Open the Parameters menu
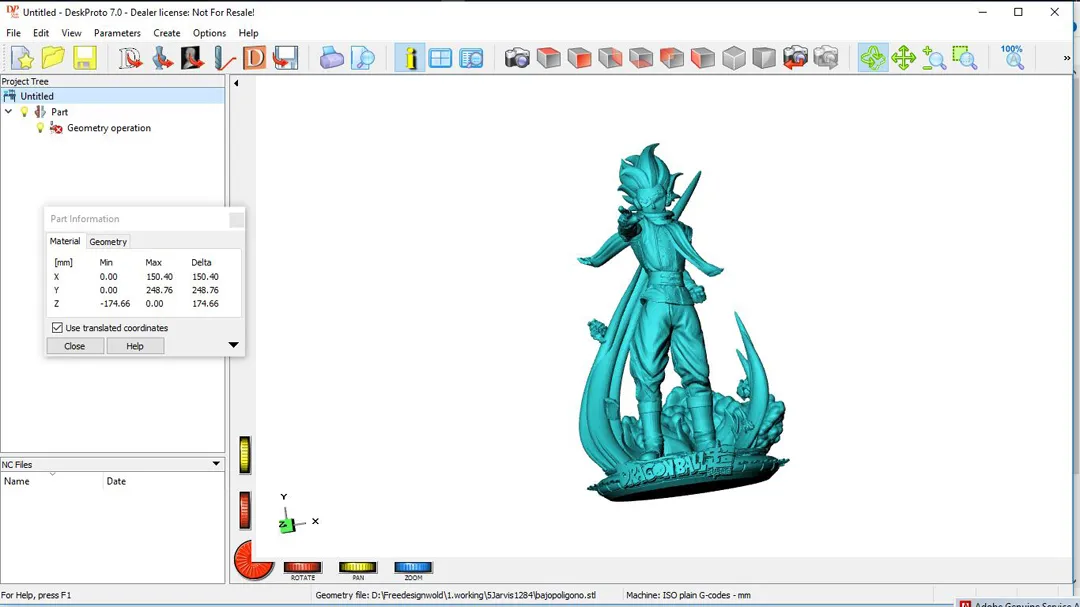This screenshot has height=607, width=1080. 117,33
